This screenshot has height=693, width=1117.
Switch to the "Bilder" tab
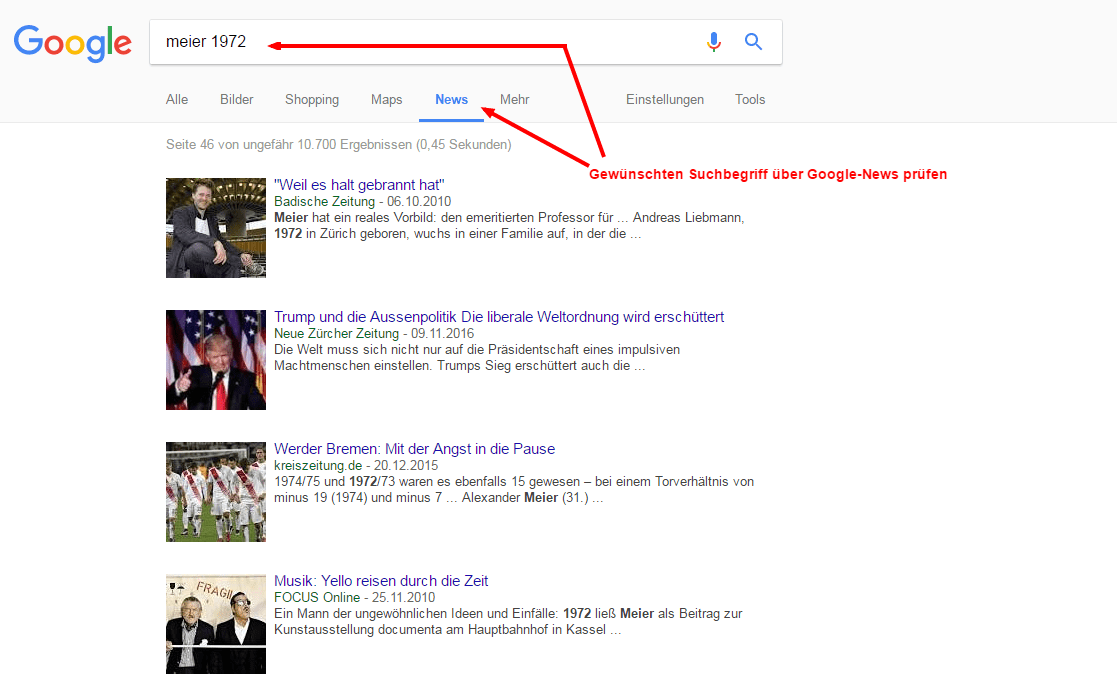point(236,99)
